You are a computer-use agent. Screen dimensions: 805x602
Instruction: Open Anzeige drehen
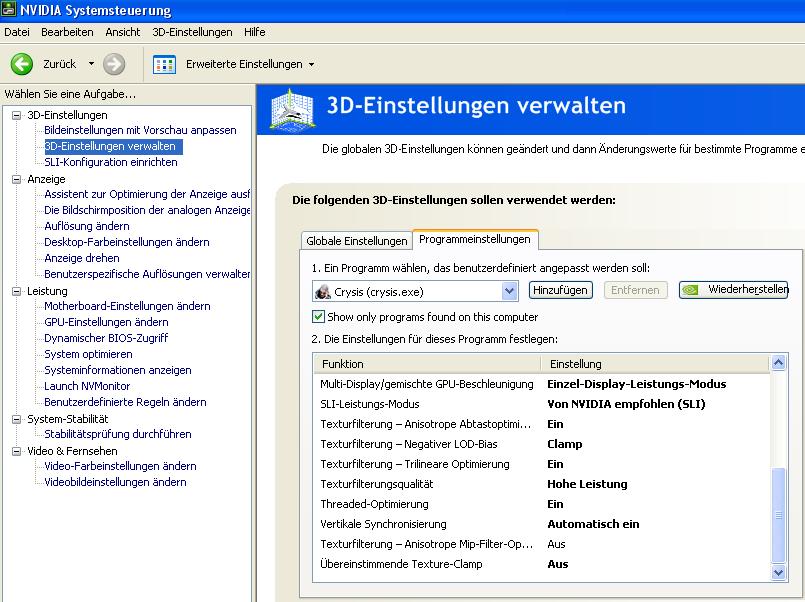82,258
